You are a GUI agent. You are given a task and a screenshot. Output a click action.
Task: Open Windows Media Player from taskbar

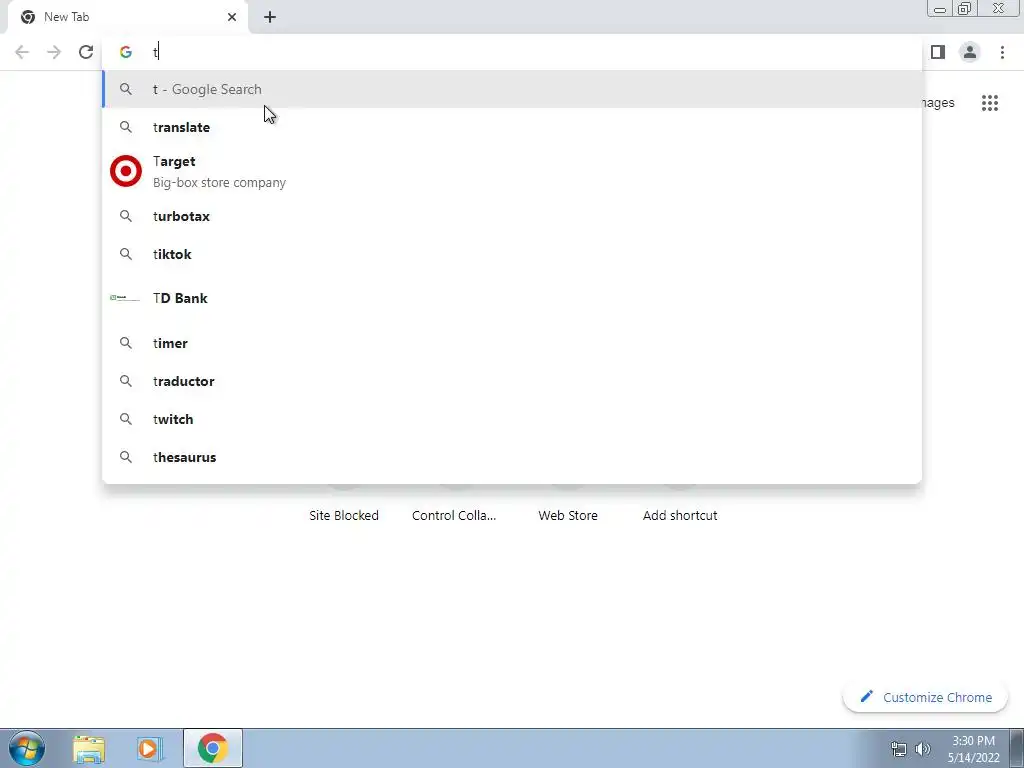(150, 748)
